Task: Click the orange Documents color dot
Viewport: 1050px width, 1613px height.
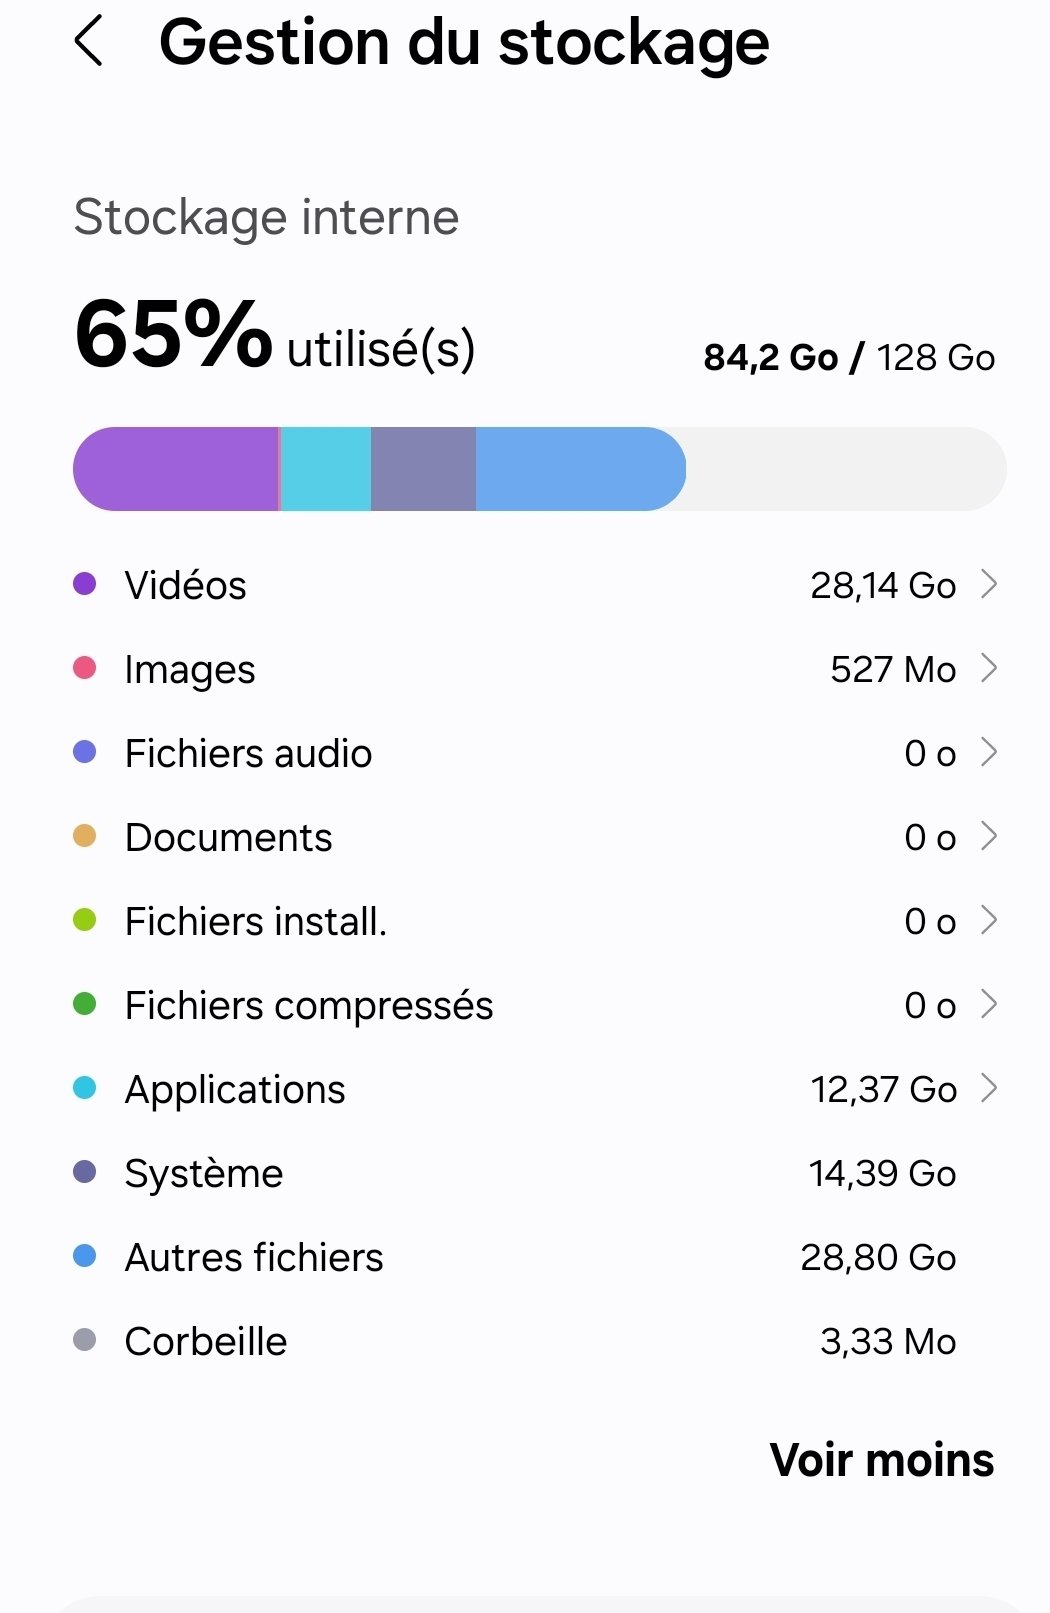Action: [85, 836]
